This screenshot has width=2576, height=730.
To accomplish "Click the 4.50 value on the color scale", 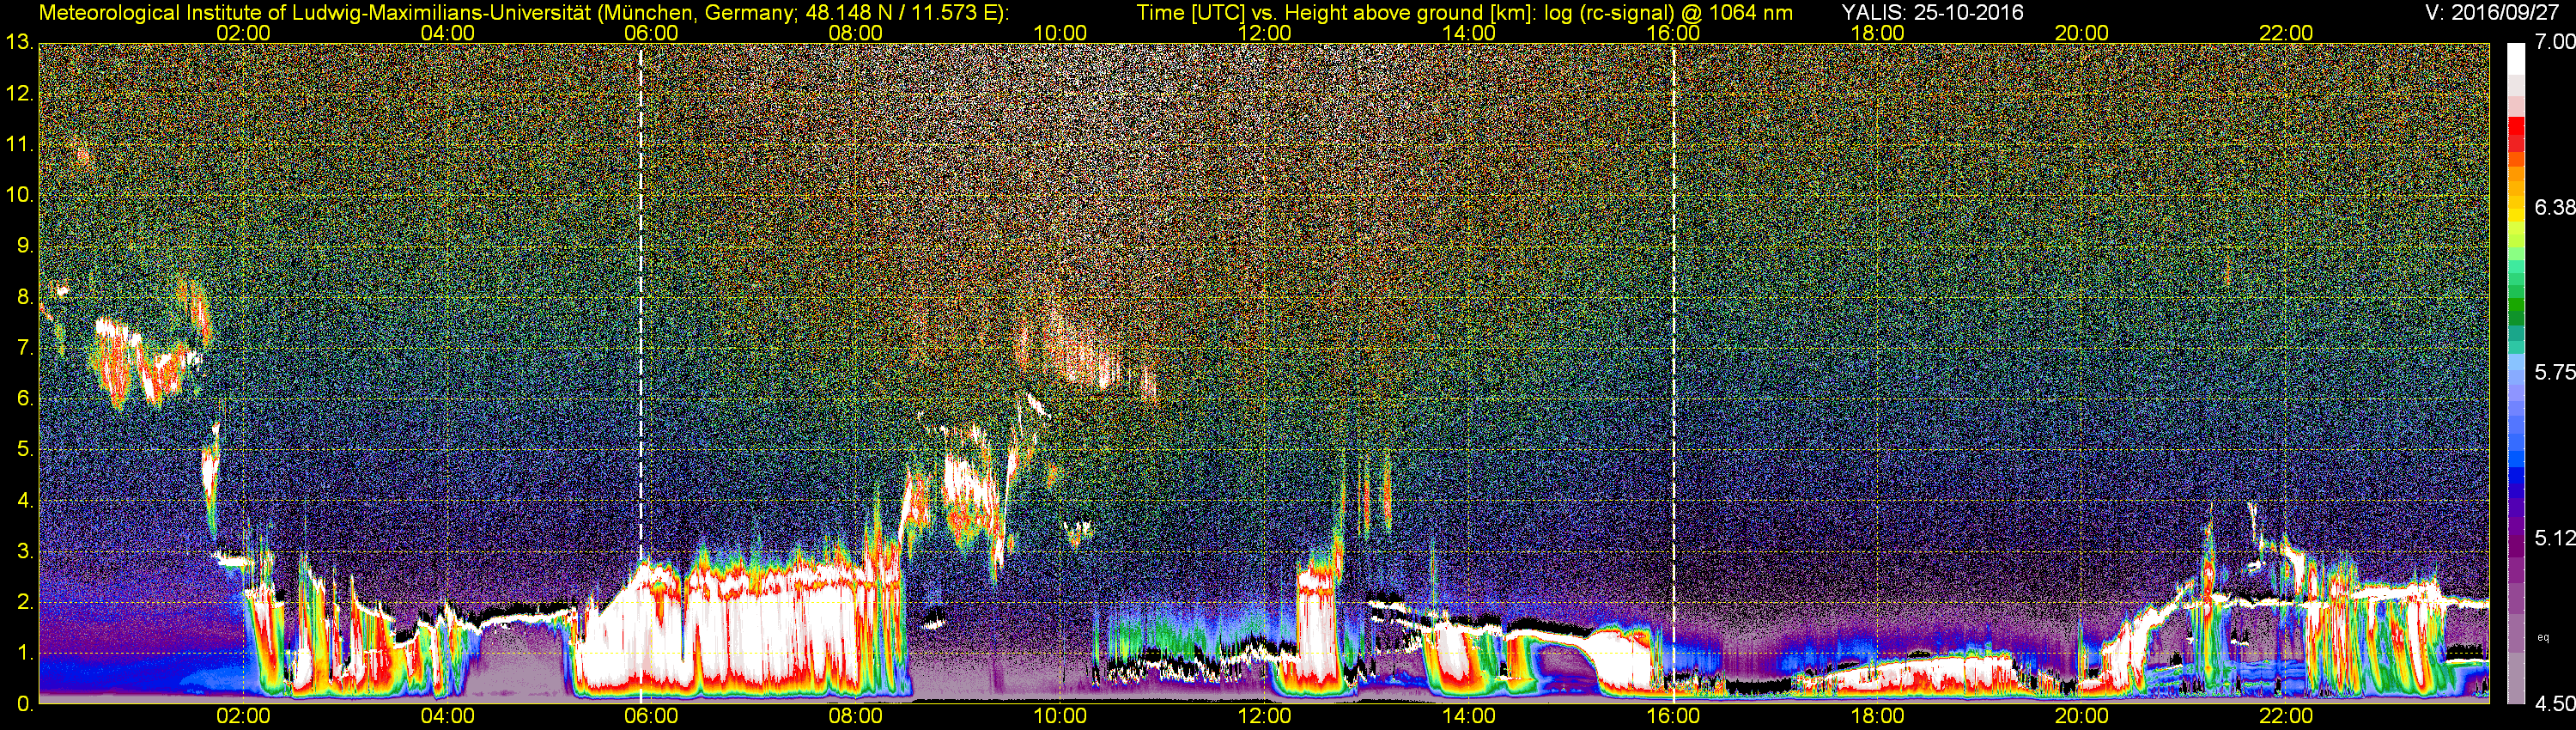I will [2554, 703].
